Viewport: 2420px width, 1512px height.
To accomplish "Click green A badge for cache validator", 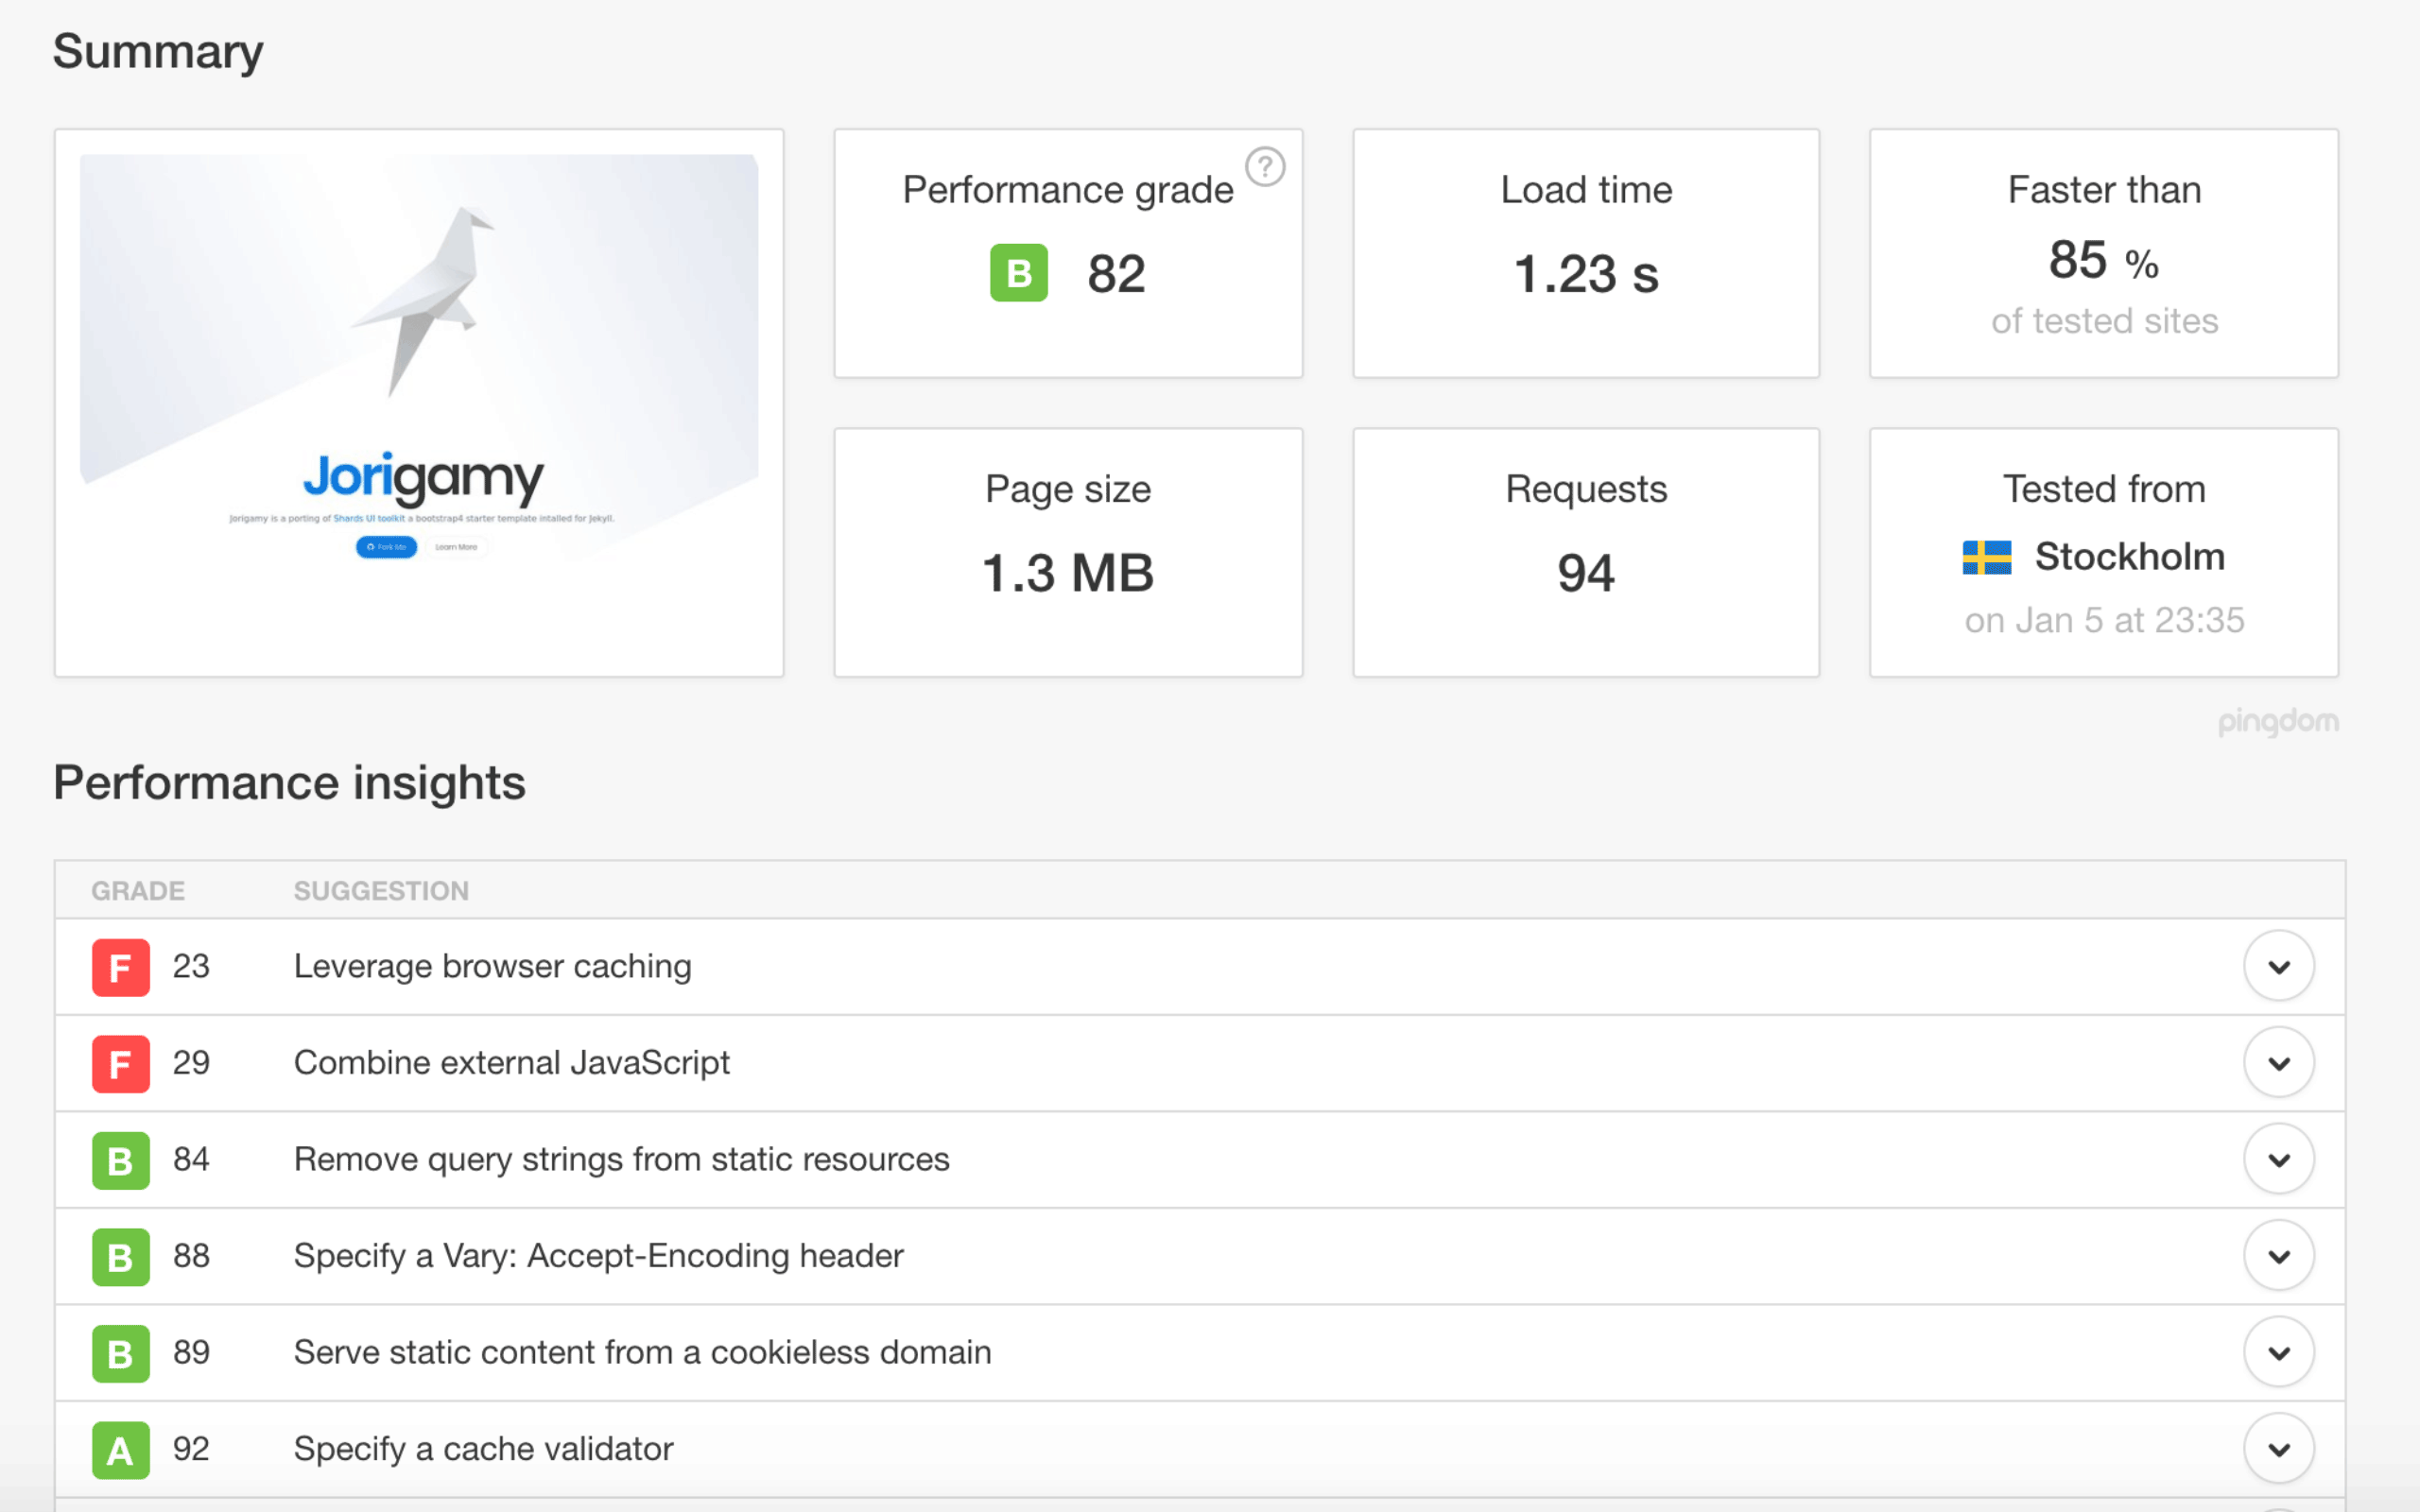I will pyautogui.click(x=120, y=1449).
